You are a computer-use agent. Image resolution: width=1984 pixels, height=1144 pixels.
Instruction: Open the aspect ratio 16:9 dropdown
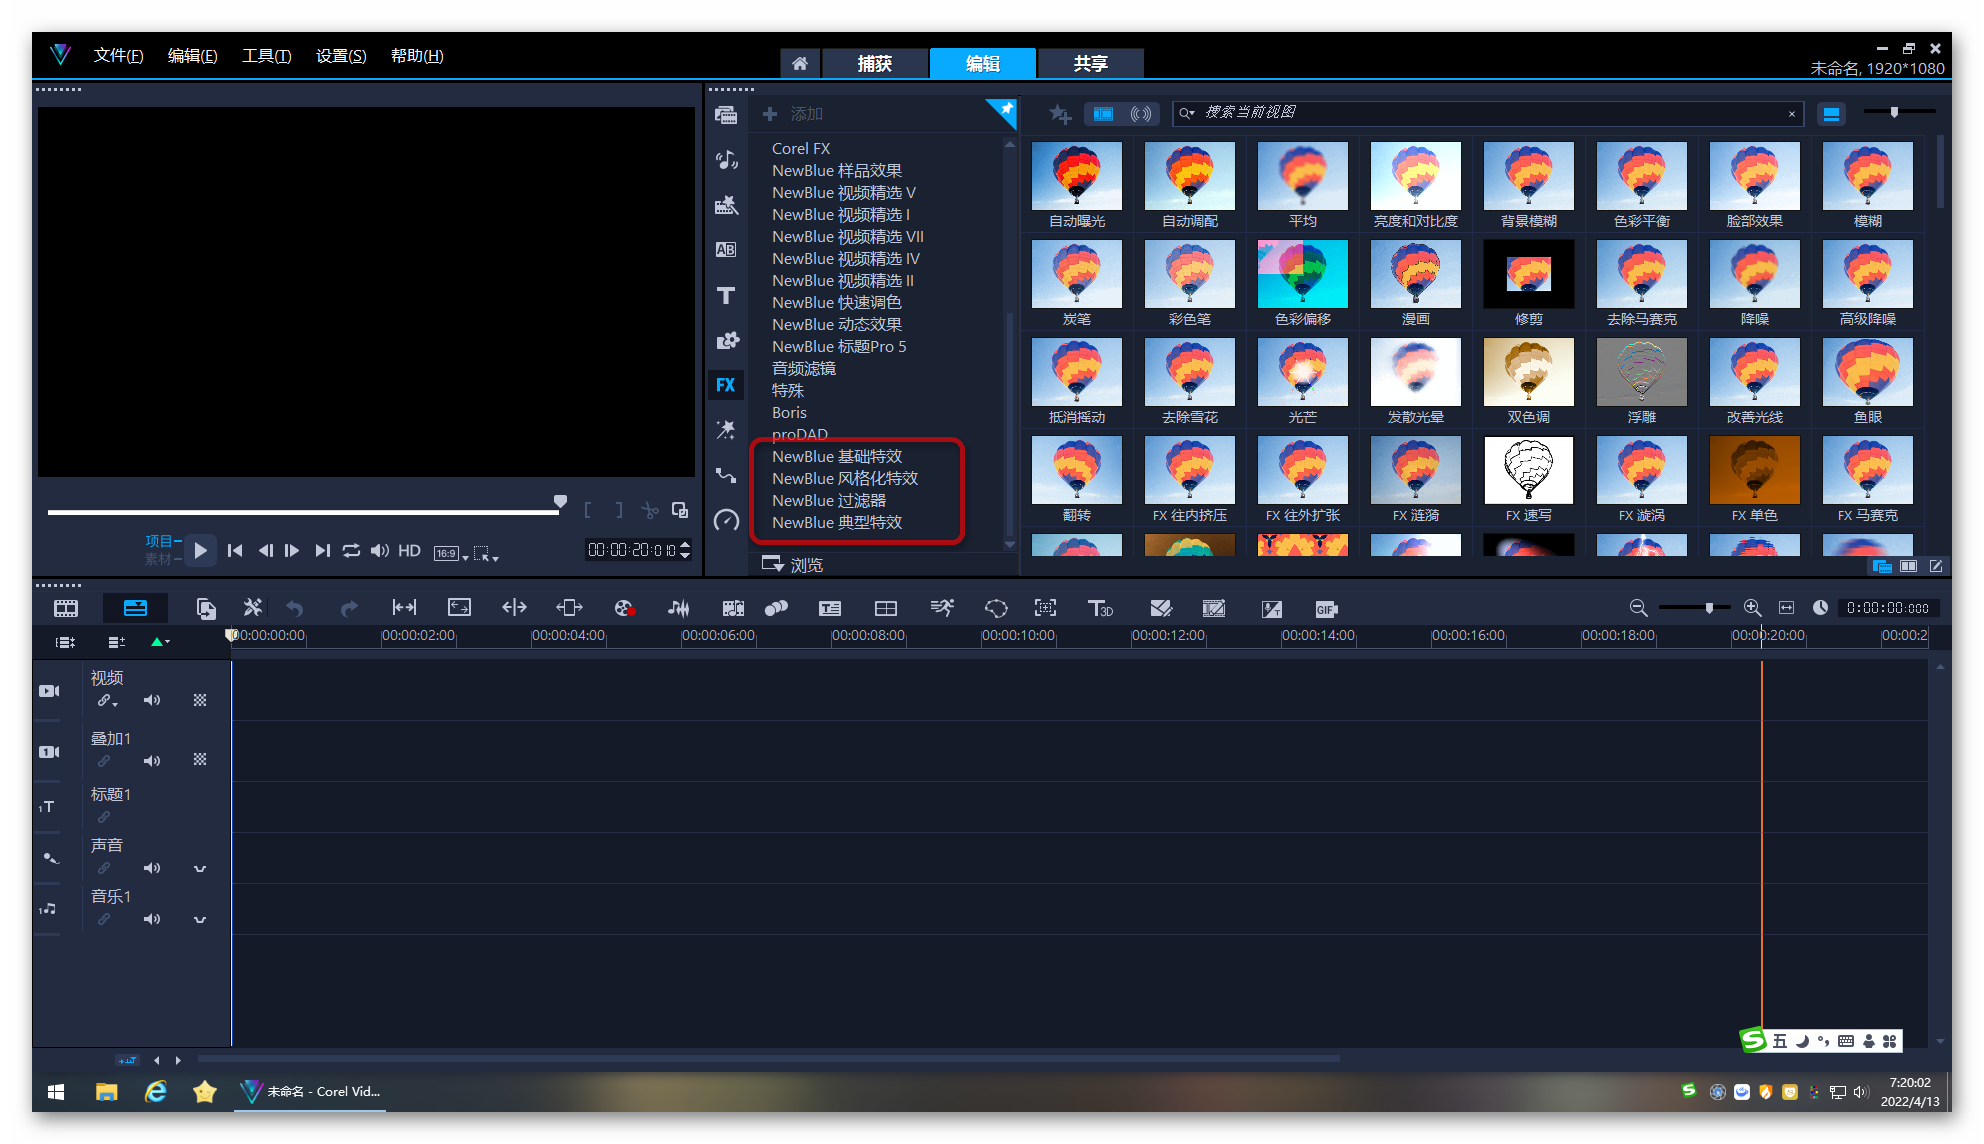click(x=452, y=553)
